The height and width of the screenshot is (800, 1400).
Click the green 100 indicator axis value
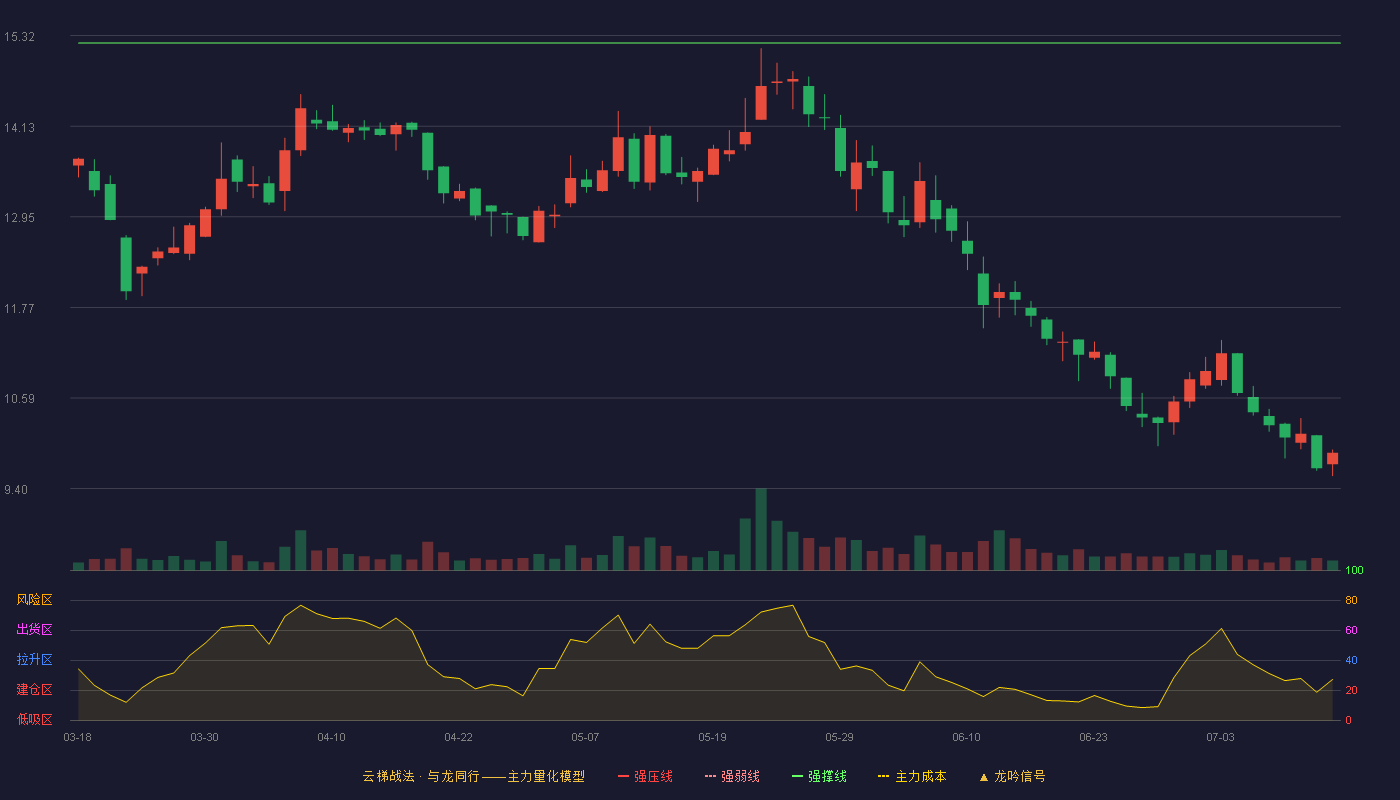[x=1354, y=571]
